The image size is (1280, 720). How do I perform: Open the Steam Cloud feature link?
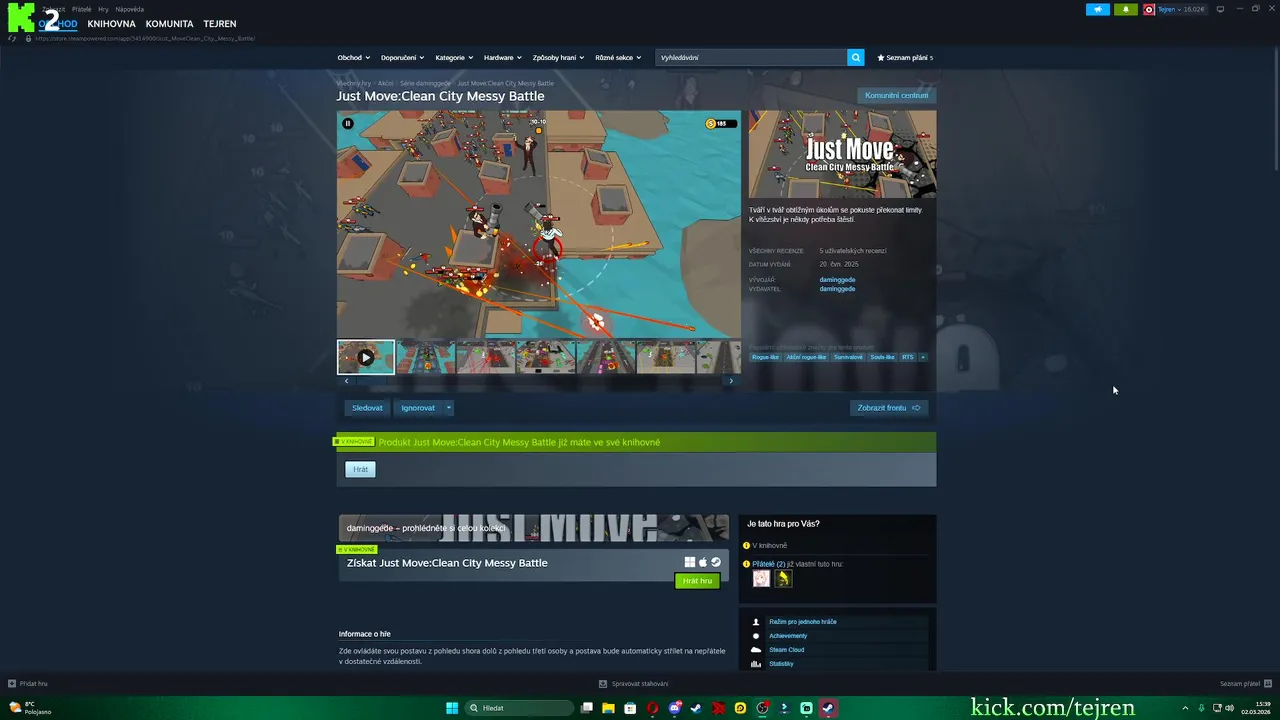pos(786,650)
